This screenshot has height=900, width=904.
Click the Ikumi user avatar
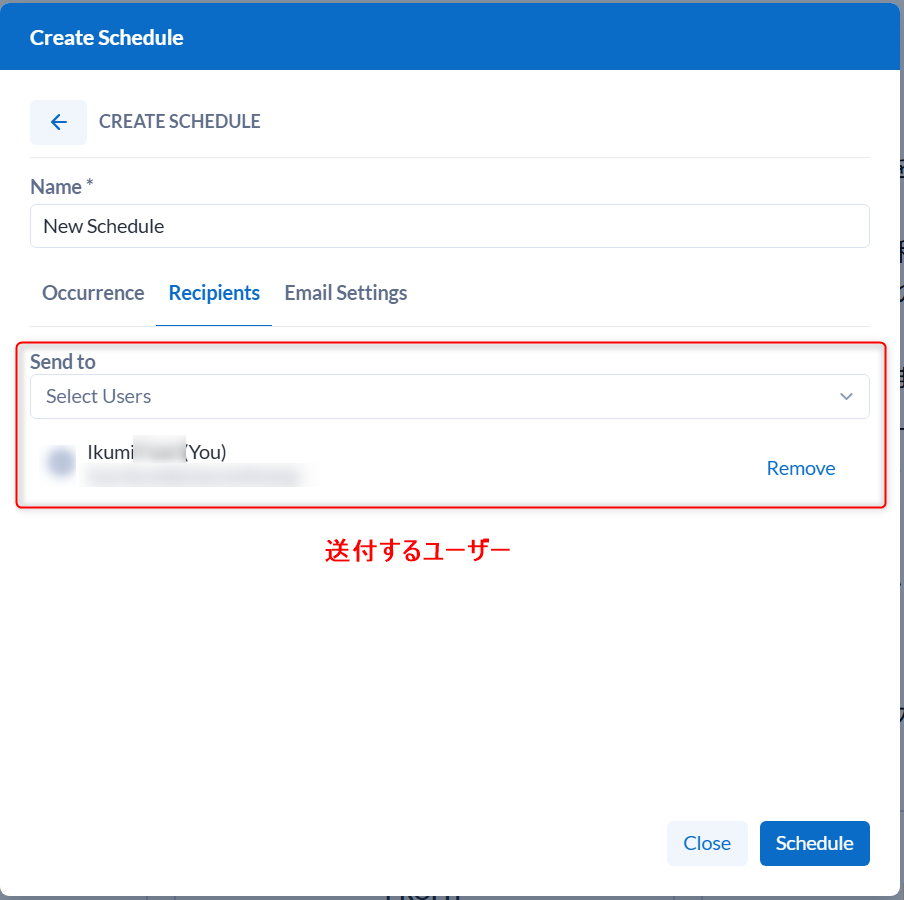point(61,462)
